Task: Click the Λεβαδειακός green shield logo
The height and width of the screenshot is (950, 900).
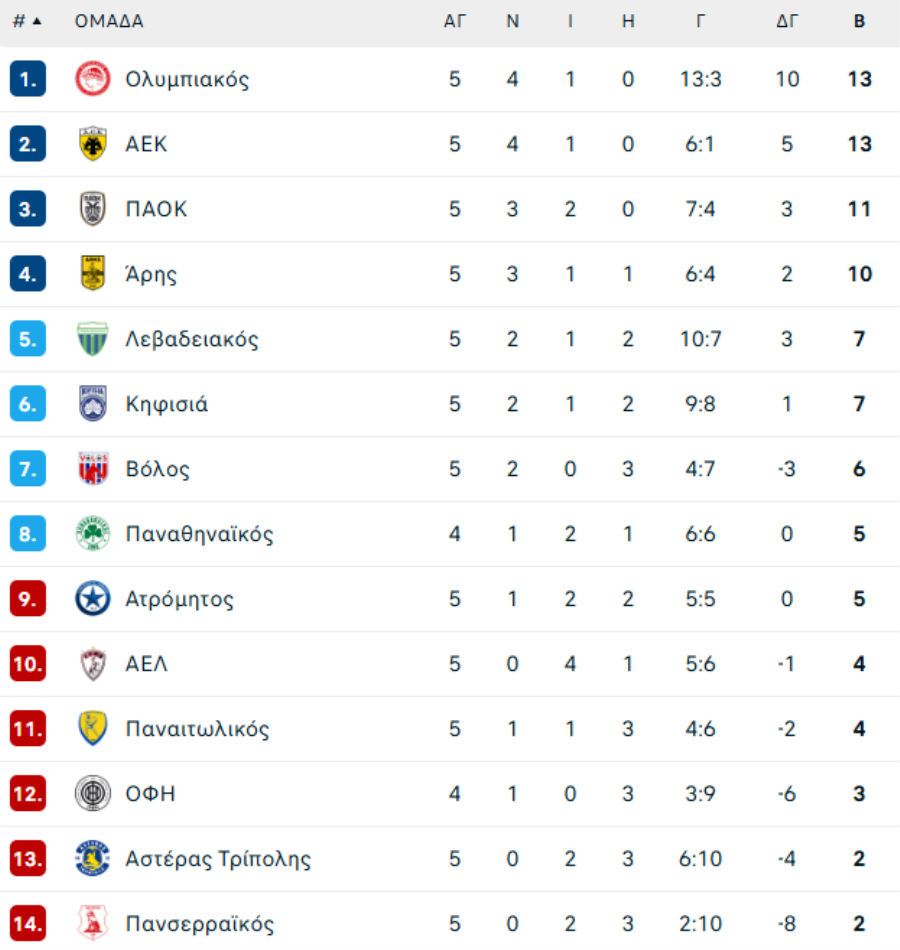Action: (93, 339)
